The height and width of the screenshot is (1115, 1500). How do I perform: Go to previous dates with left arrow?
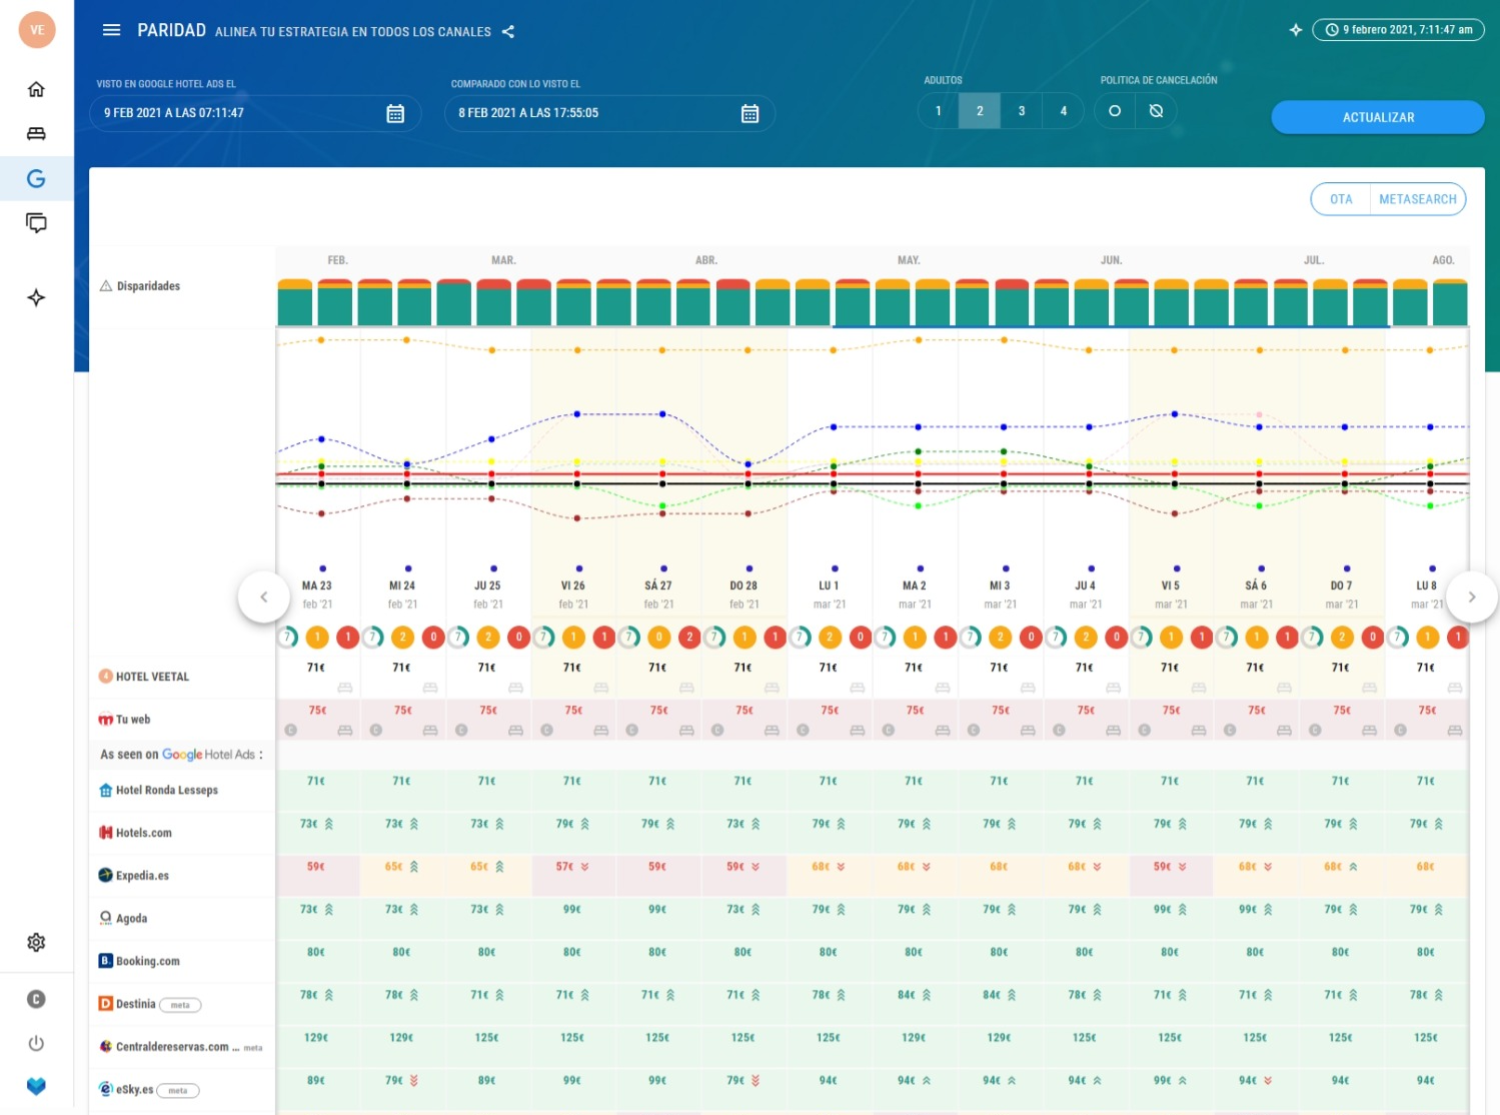(264, 597)
